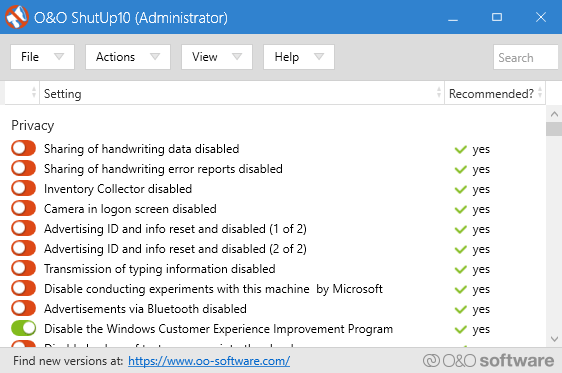562x373 pixels.
Task: Toggle Sharing of handwriting error reports switch
Action: pyautogui.click(x=24, y=168)
